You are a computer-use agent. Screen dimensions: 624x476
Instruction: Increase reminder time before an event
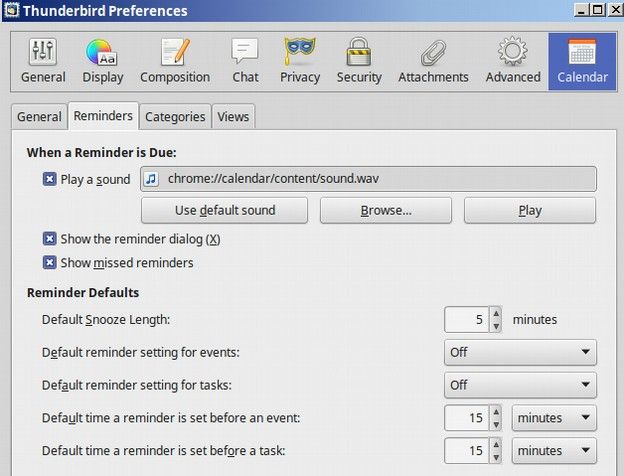[x=496, y=412]
